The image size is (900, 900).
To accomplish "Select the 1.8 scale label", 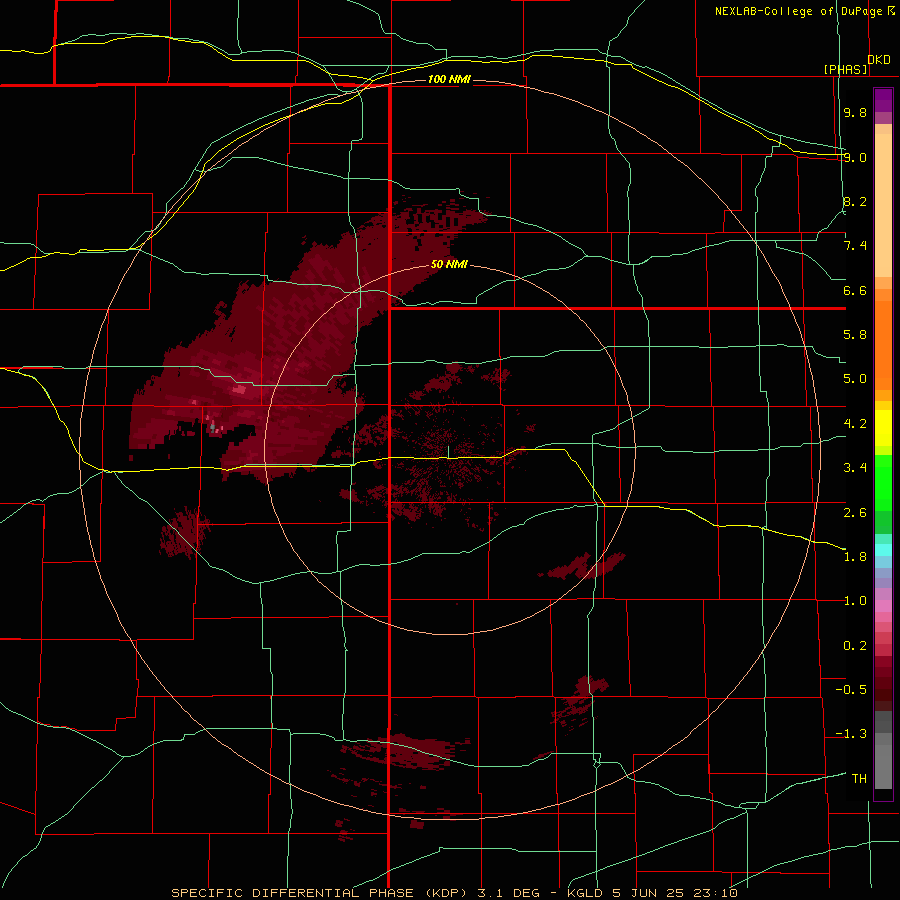I will pos(855,557).
